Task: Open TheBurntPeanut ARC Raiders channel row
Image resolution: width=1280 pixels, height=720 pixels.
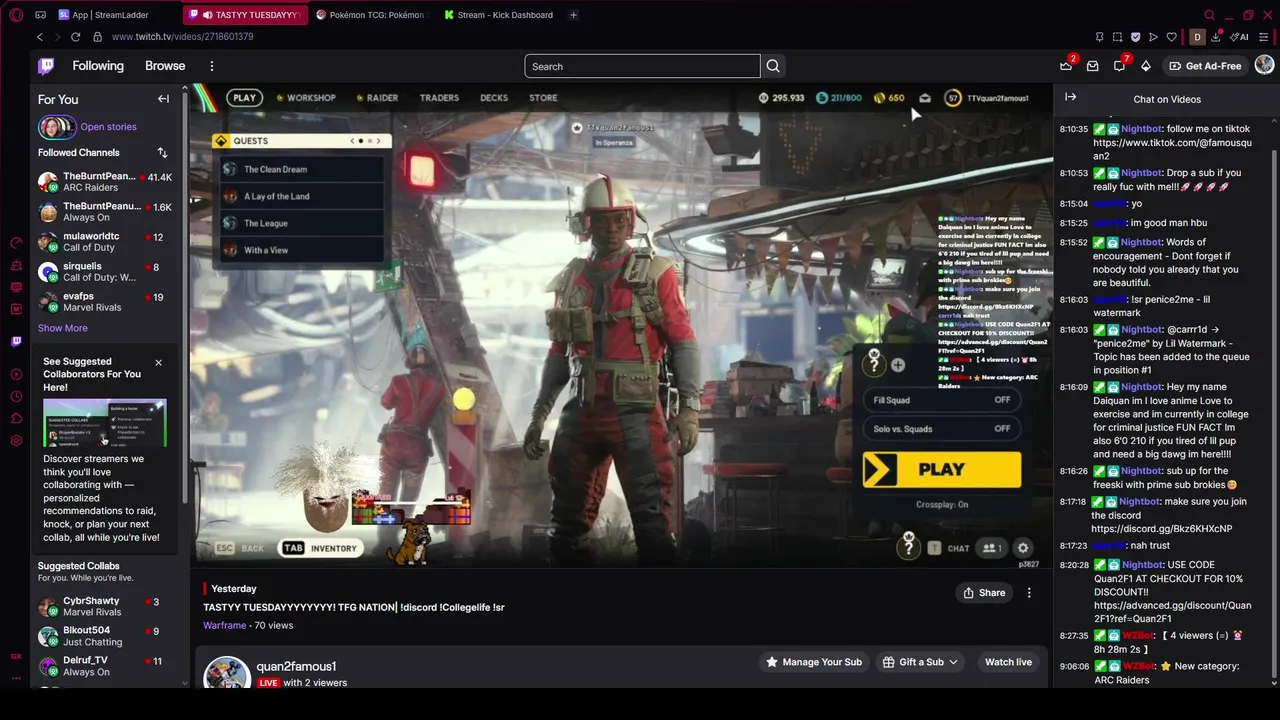Action: click(x=105, y=182)
